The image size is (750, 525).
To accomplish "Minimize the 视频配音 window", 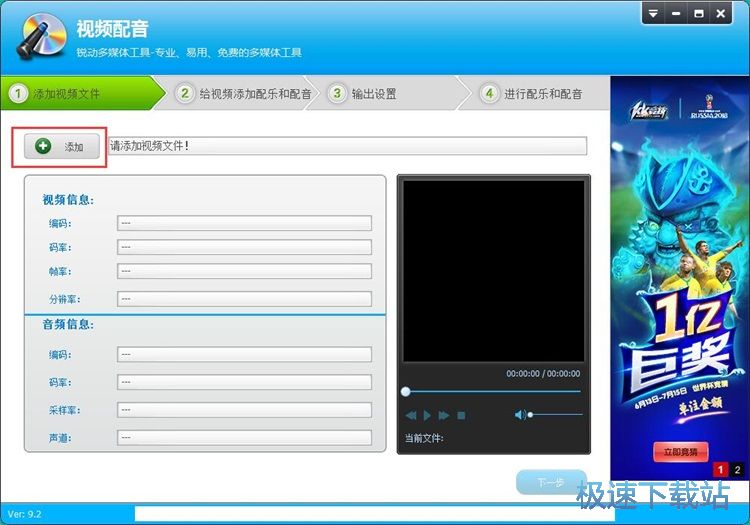I will click(x=676, y=14).
